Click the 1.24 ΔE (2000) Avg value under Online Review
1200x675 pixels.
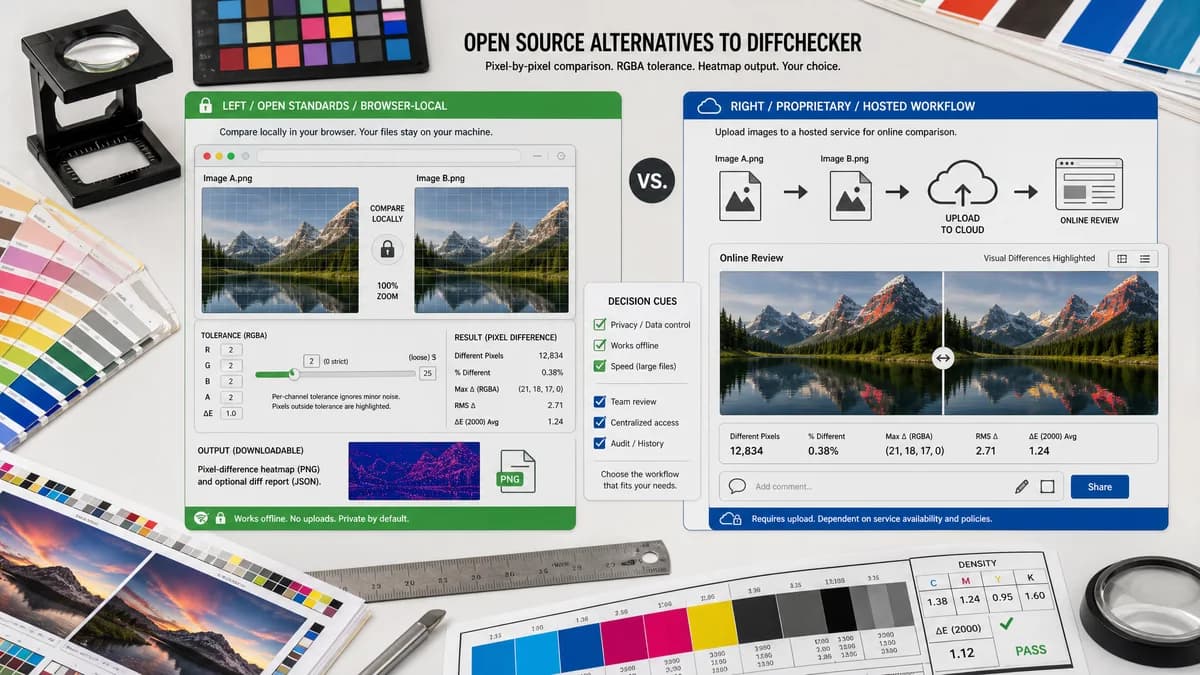(x=1040, y=451)
